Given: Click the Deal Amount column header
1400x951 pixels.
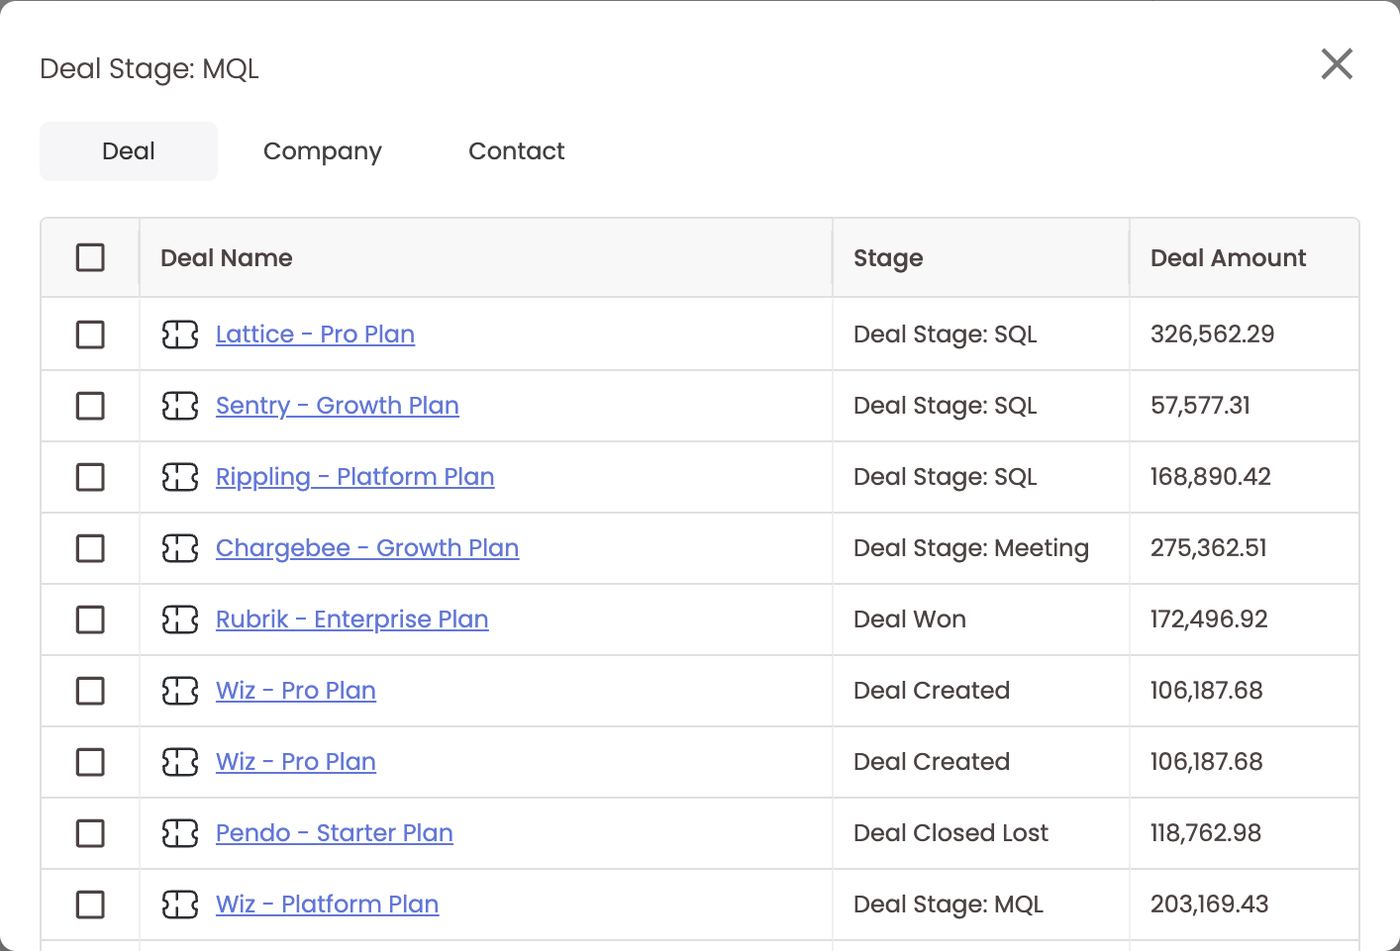Looking at the screenshot, I should [1244, 258].
